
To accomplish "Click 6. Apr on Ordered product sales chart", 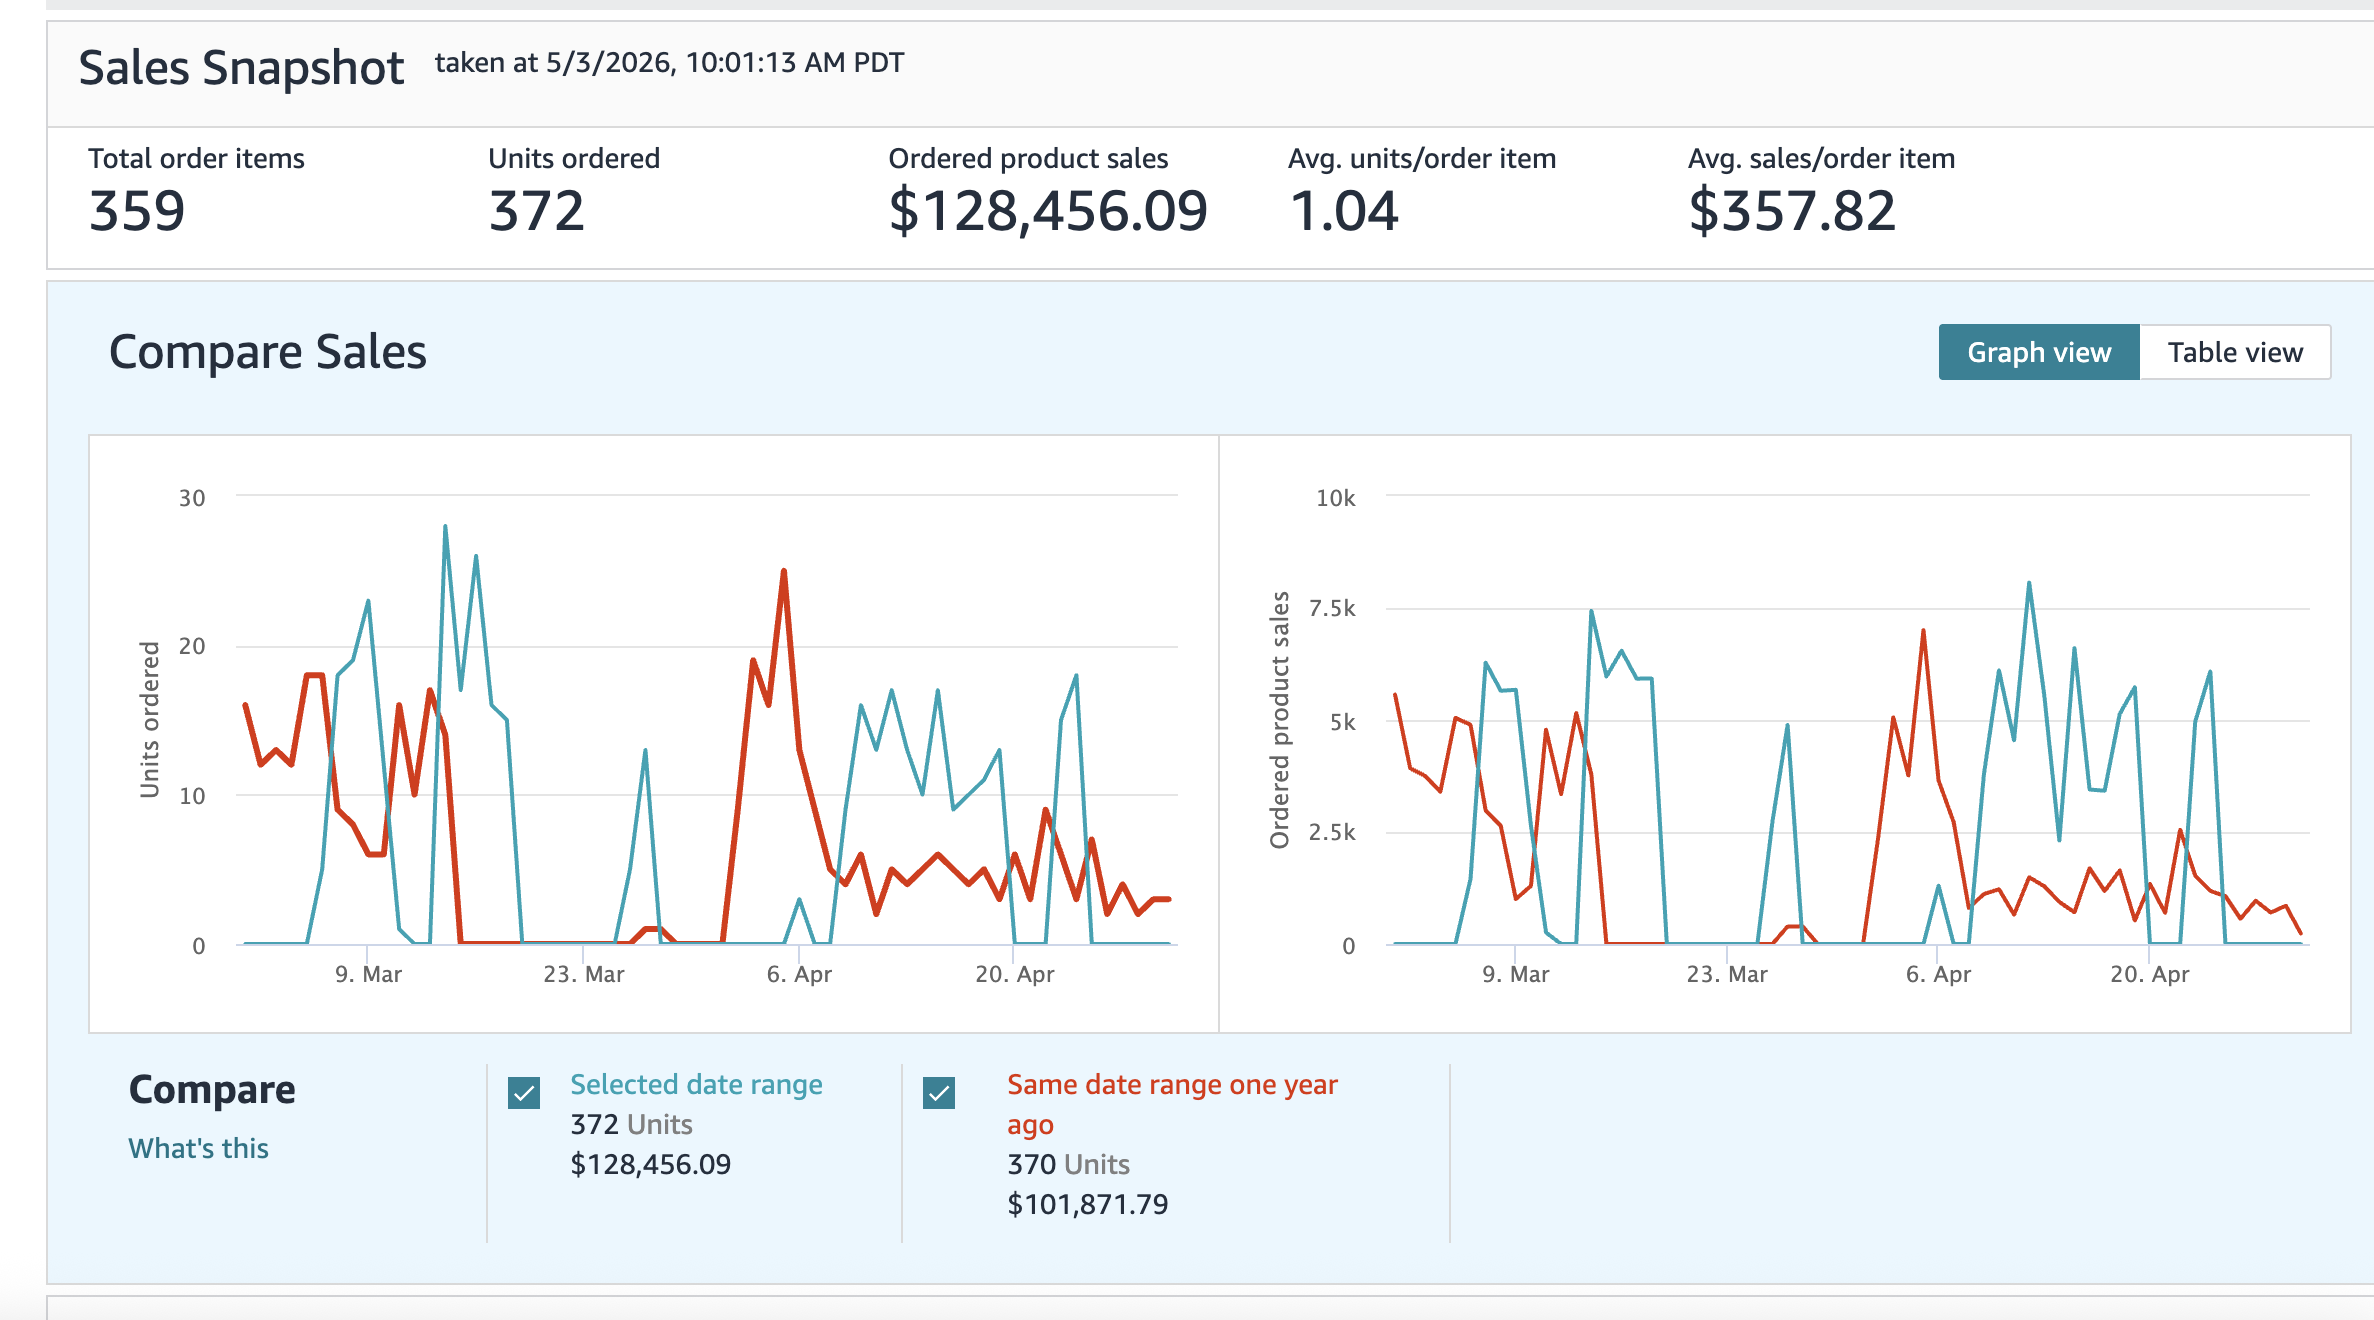I will pos(1938,974).
